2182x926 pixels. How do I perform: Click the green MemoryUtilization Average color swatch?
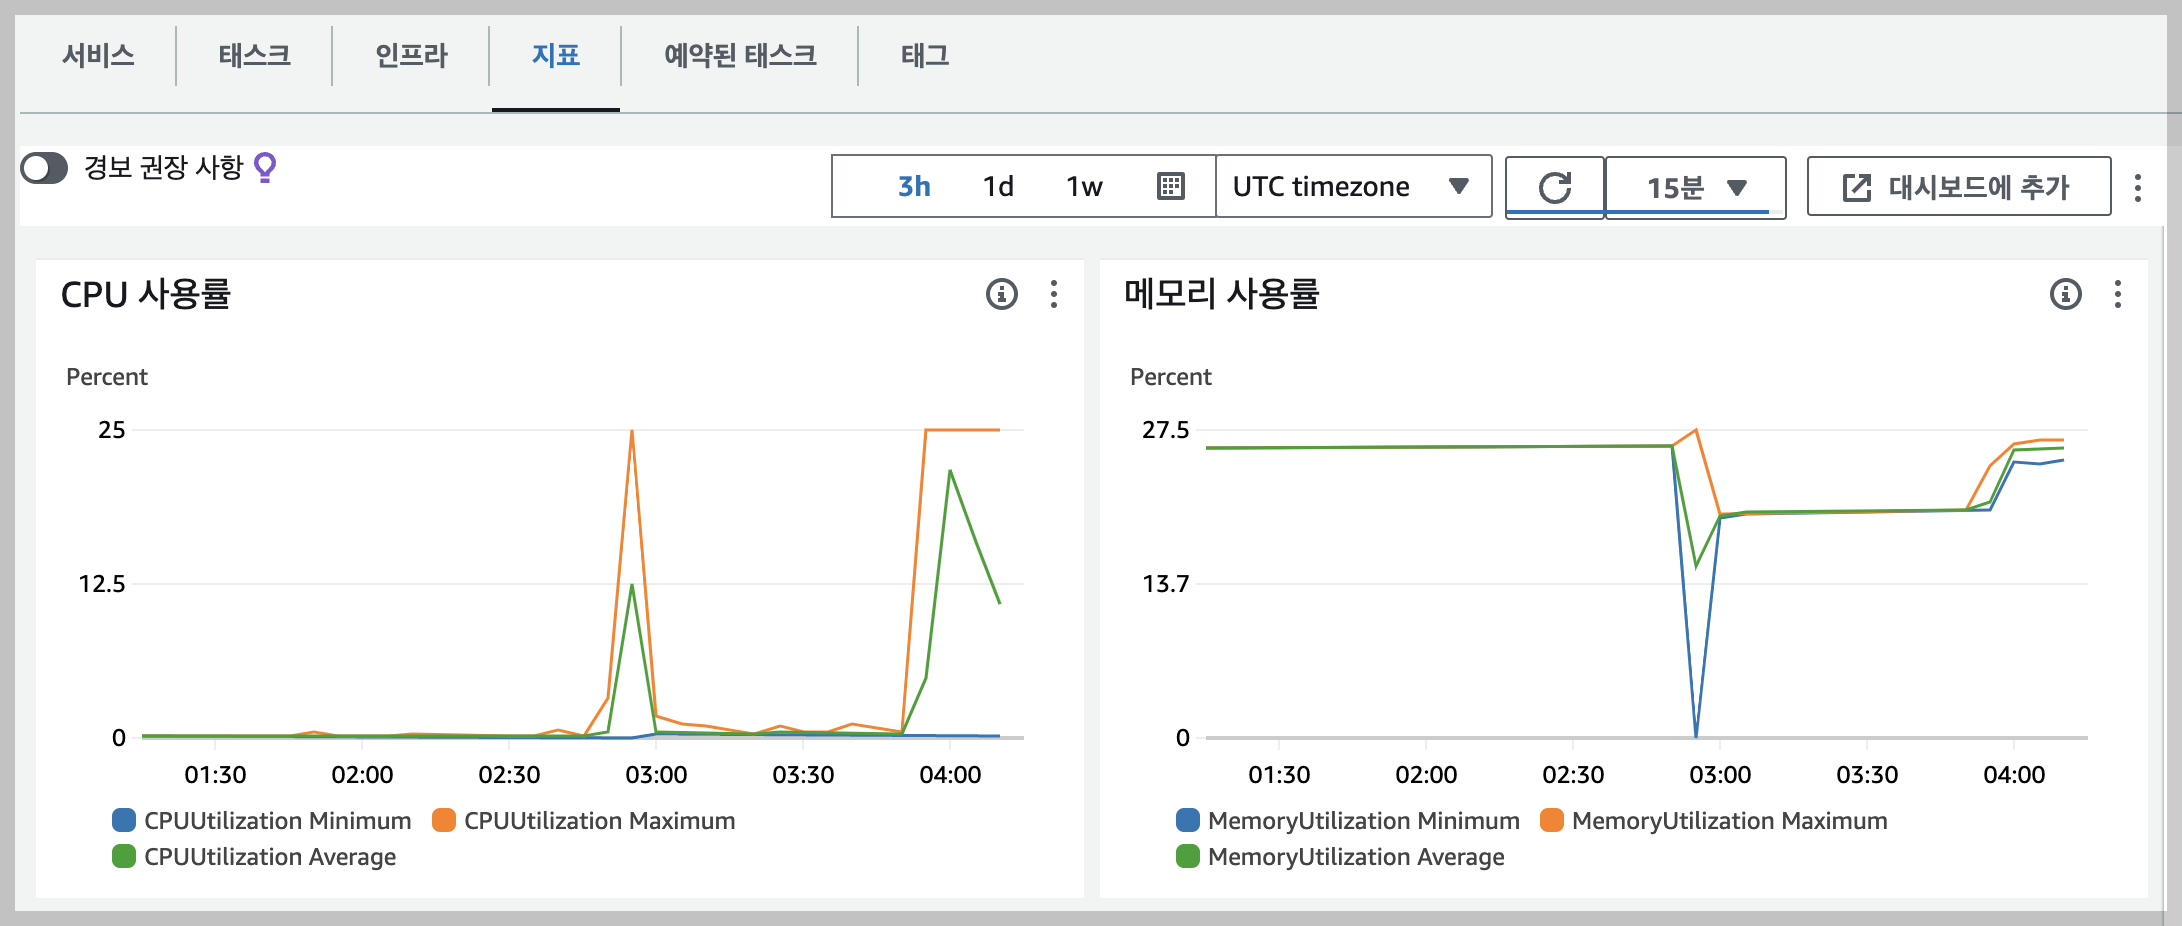click(x=1186, y=856)
